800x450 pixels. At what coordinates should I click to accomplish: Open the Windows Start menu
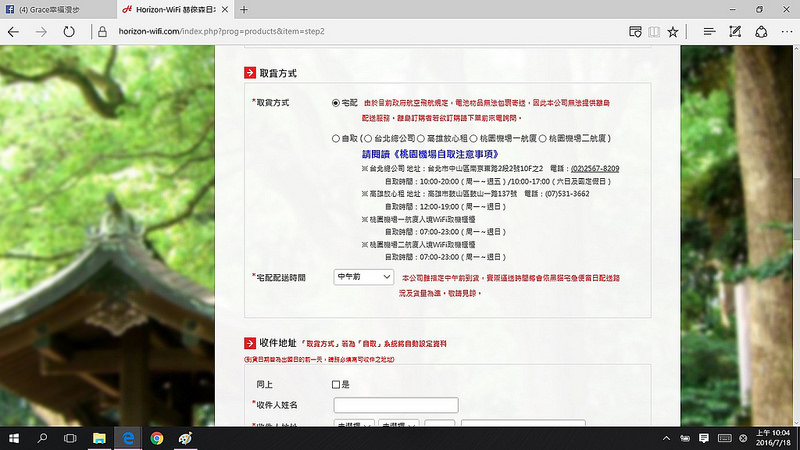[x=14, y=438]
